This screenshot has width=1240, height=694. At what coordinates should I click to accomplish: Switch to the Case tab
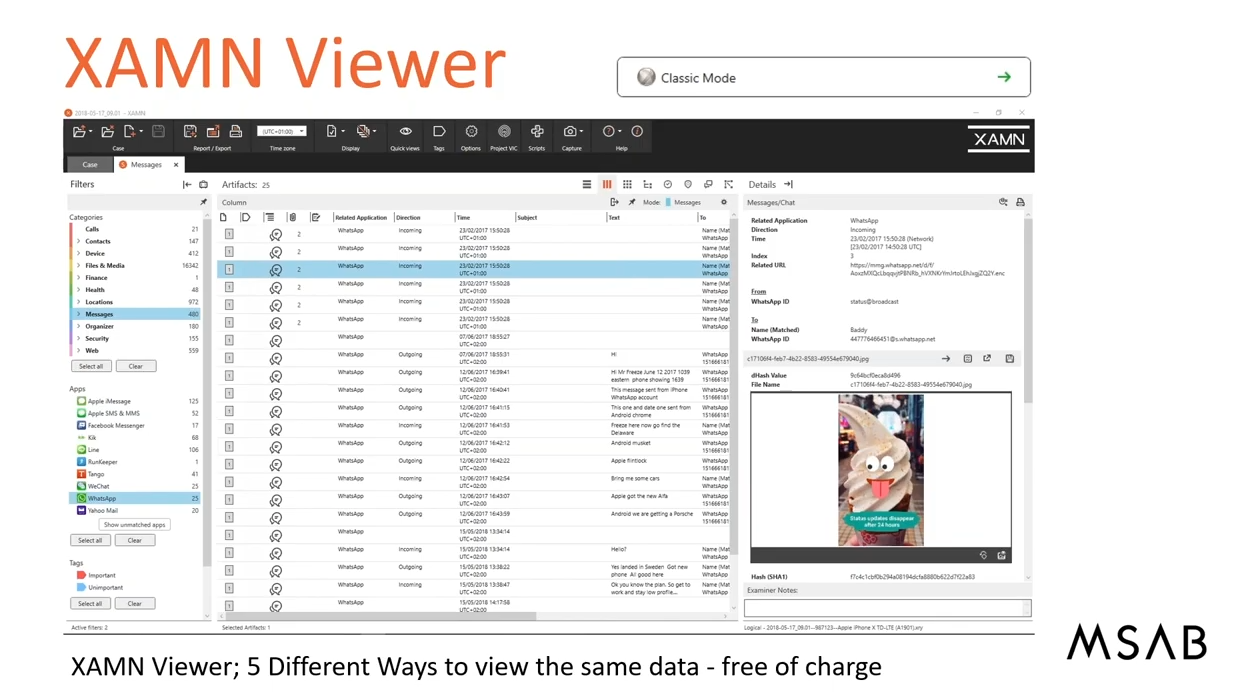pyautogui.click(x=90, y=165)
